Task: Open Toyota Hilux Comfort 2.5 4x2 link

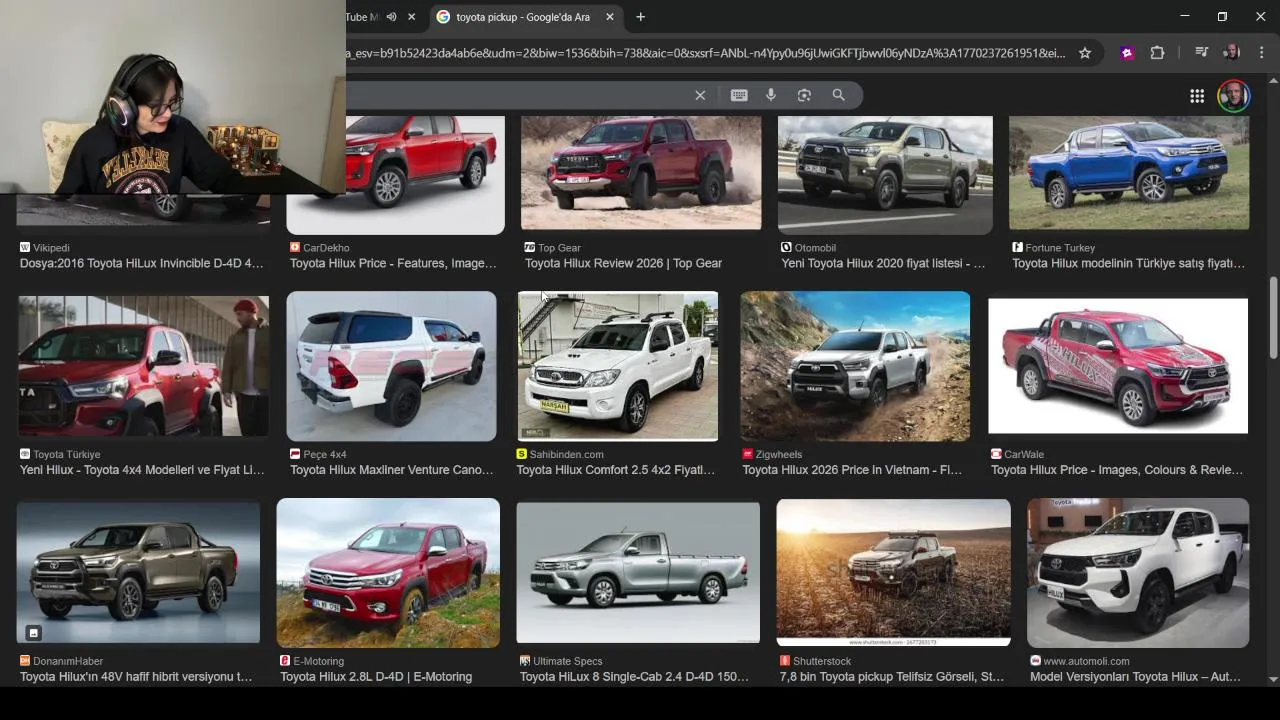Action: click(x=616, y=470)
